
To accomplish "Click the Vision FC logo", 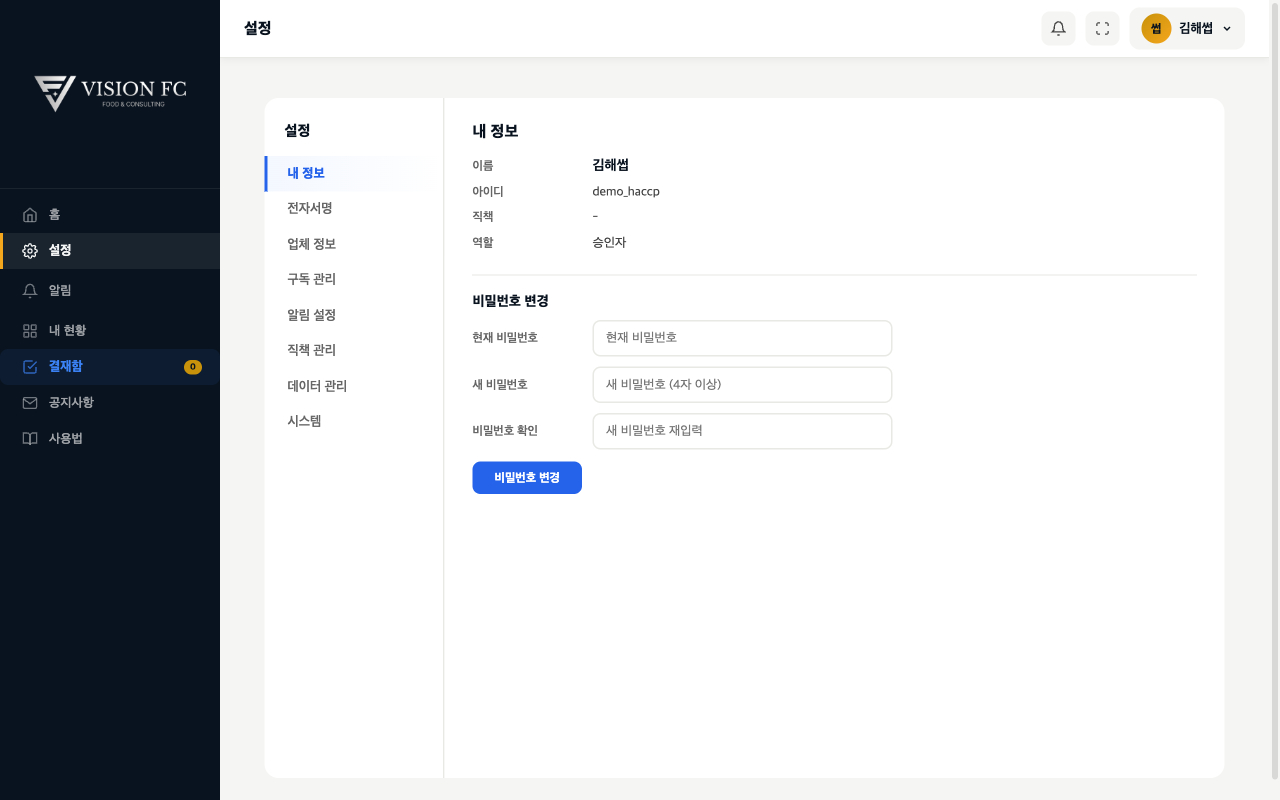I will point(110,92).
